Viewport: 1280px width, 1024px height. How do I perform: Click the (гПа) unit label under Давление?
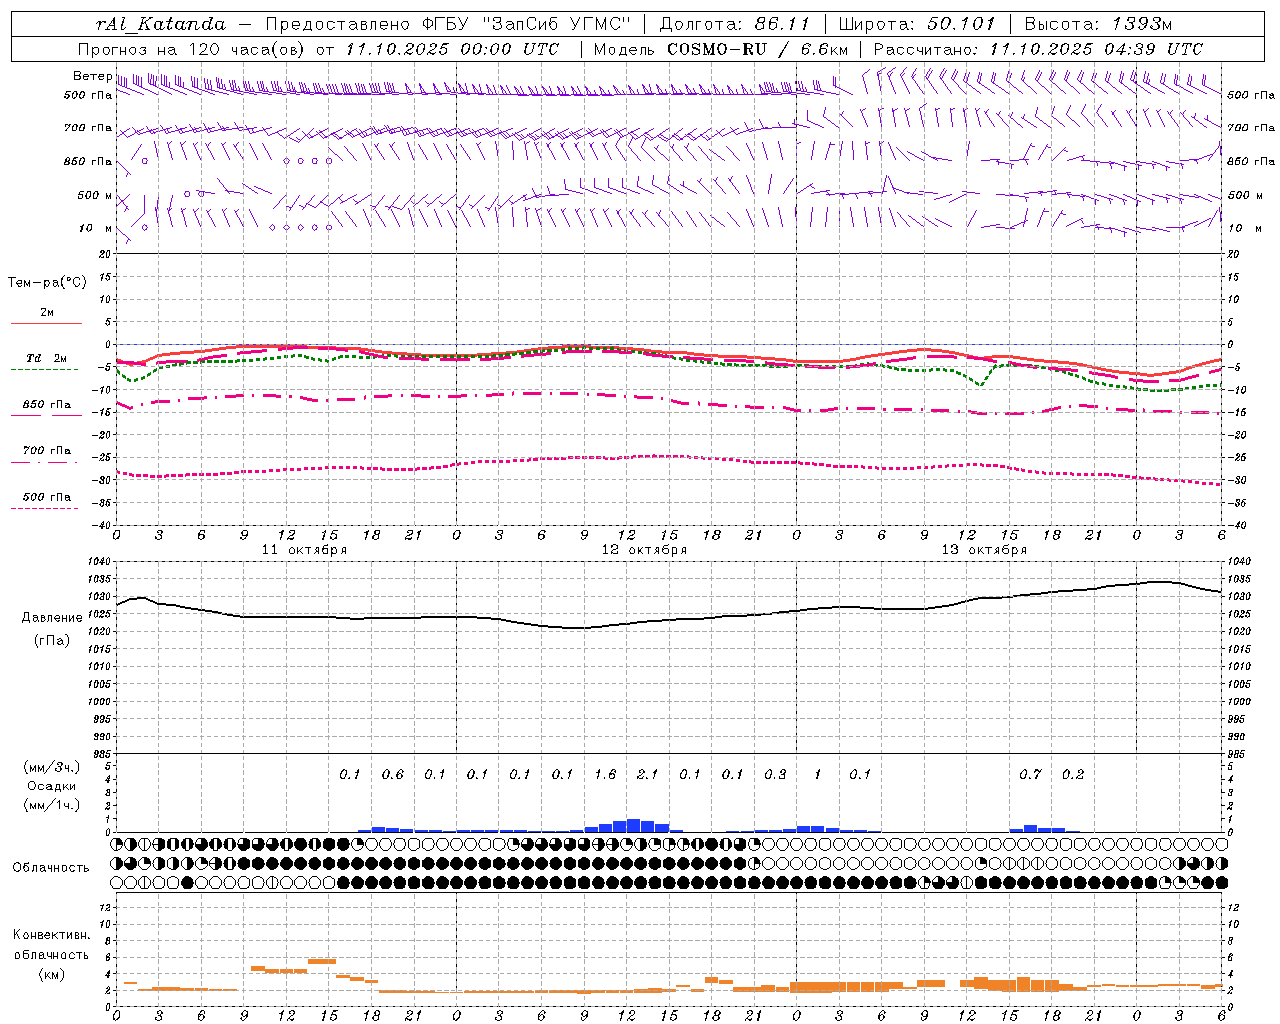[52, 640]
